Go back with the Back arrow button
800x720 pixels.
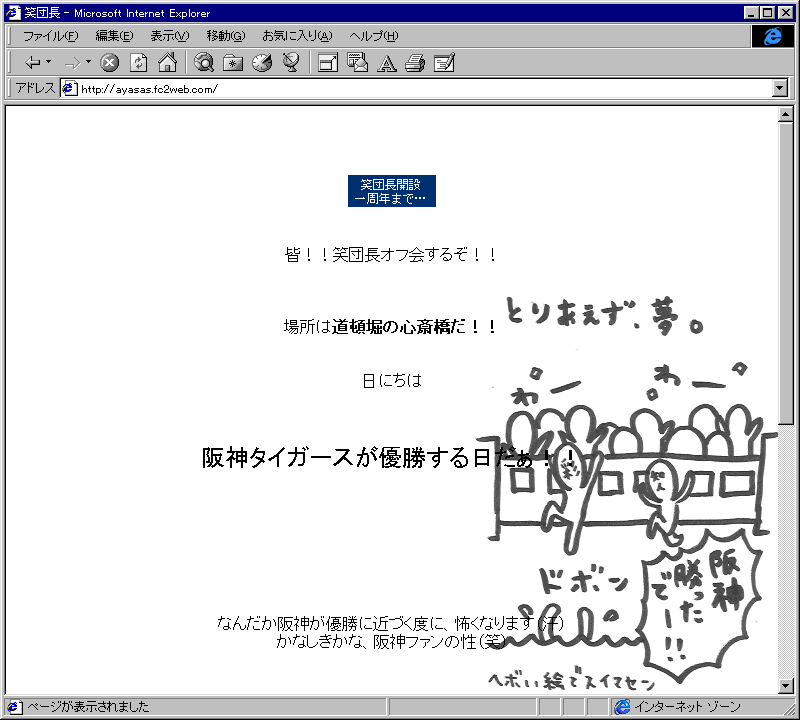33,63
